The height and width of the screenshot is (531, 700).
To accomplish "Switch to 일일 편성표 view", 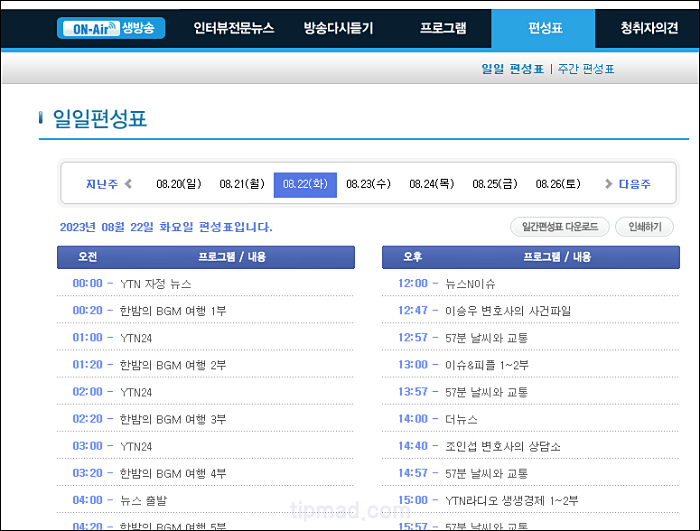I will point(512,69).
